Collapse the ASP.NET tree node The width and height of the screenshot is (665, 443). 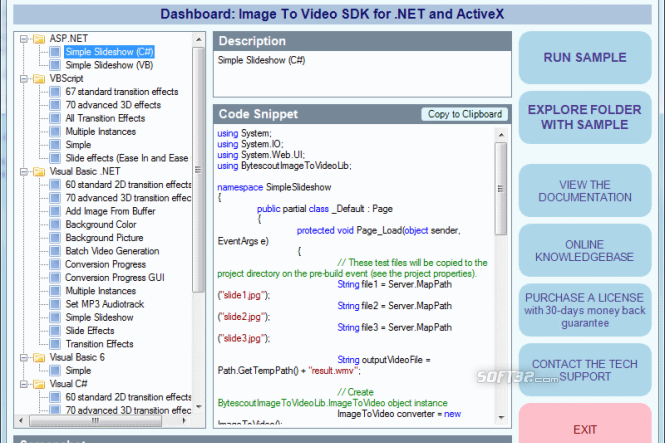pos(24,39)
